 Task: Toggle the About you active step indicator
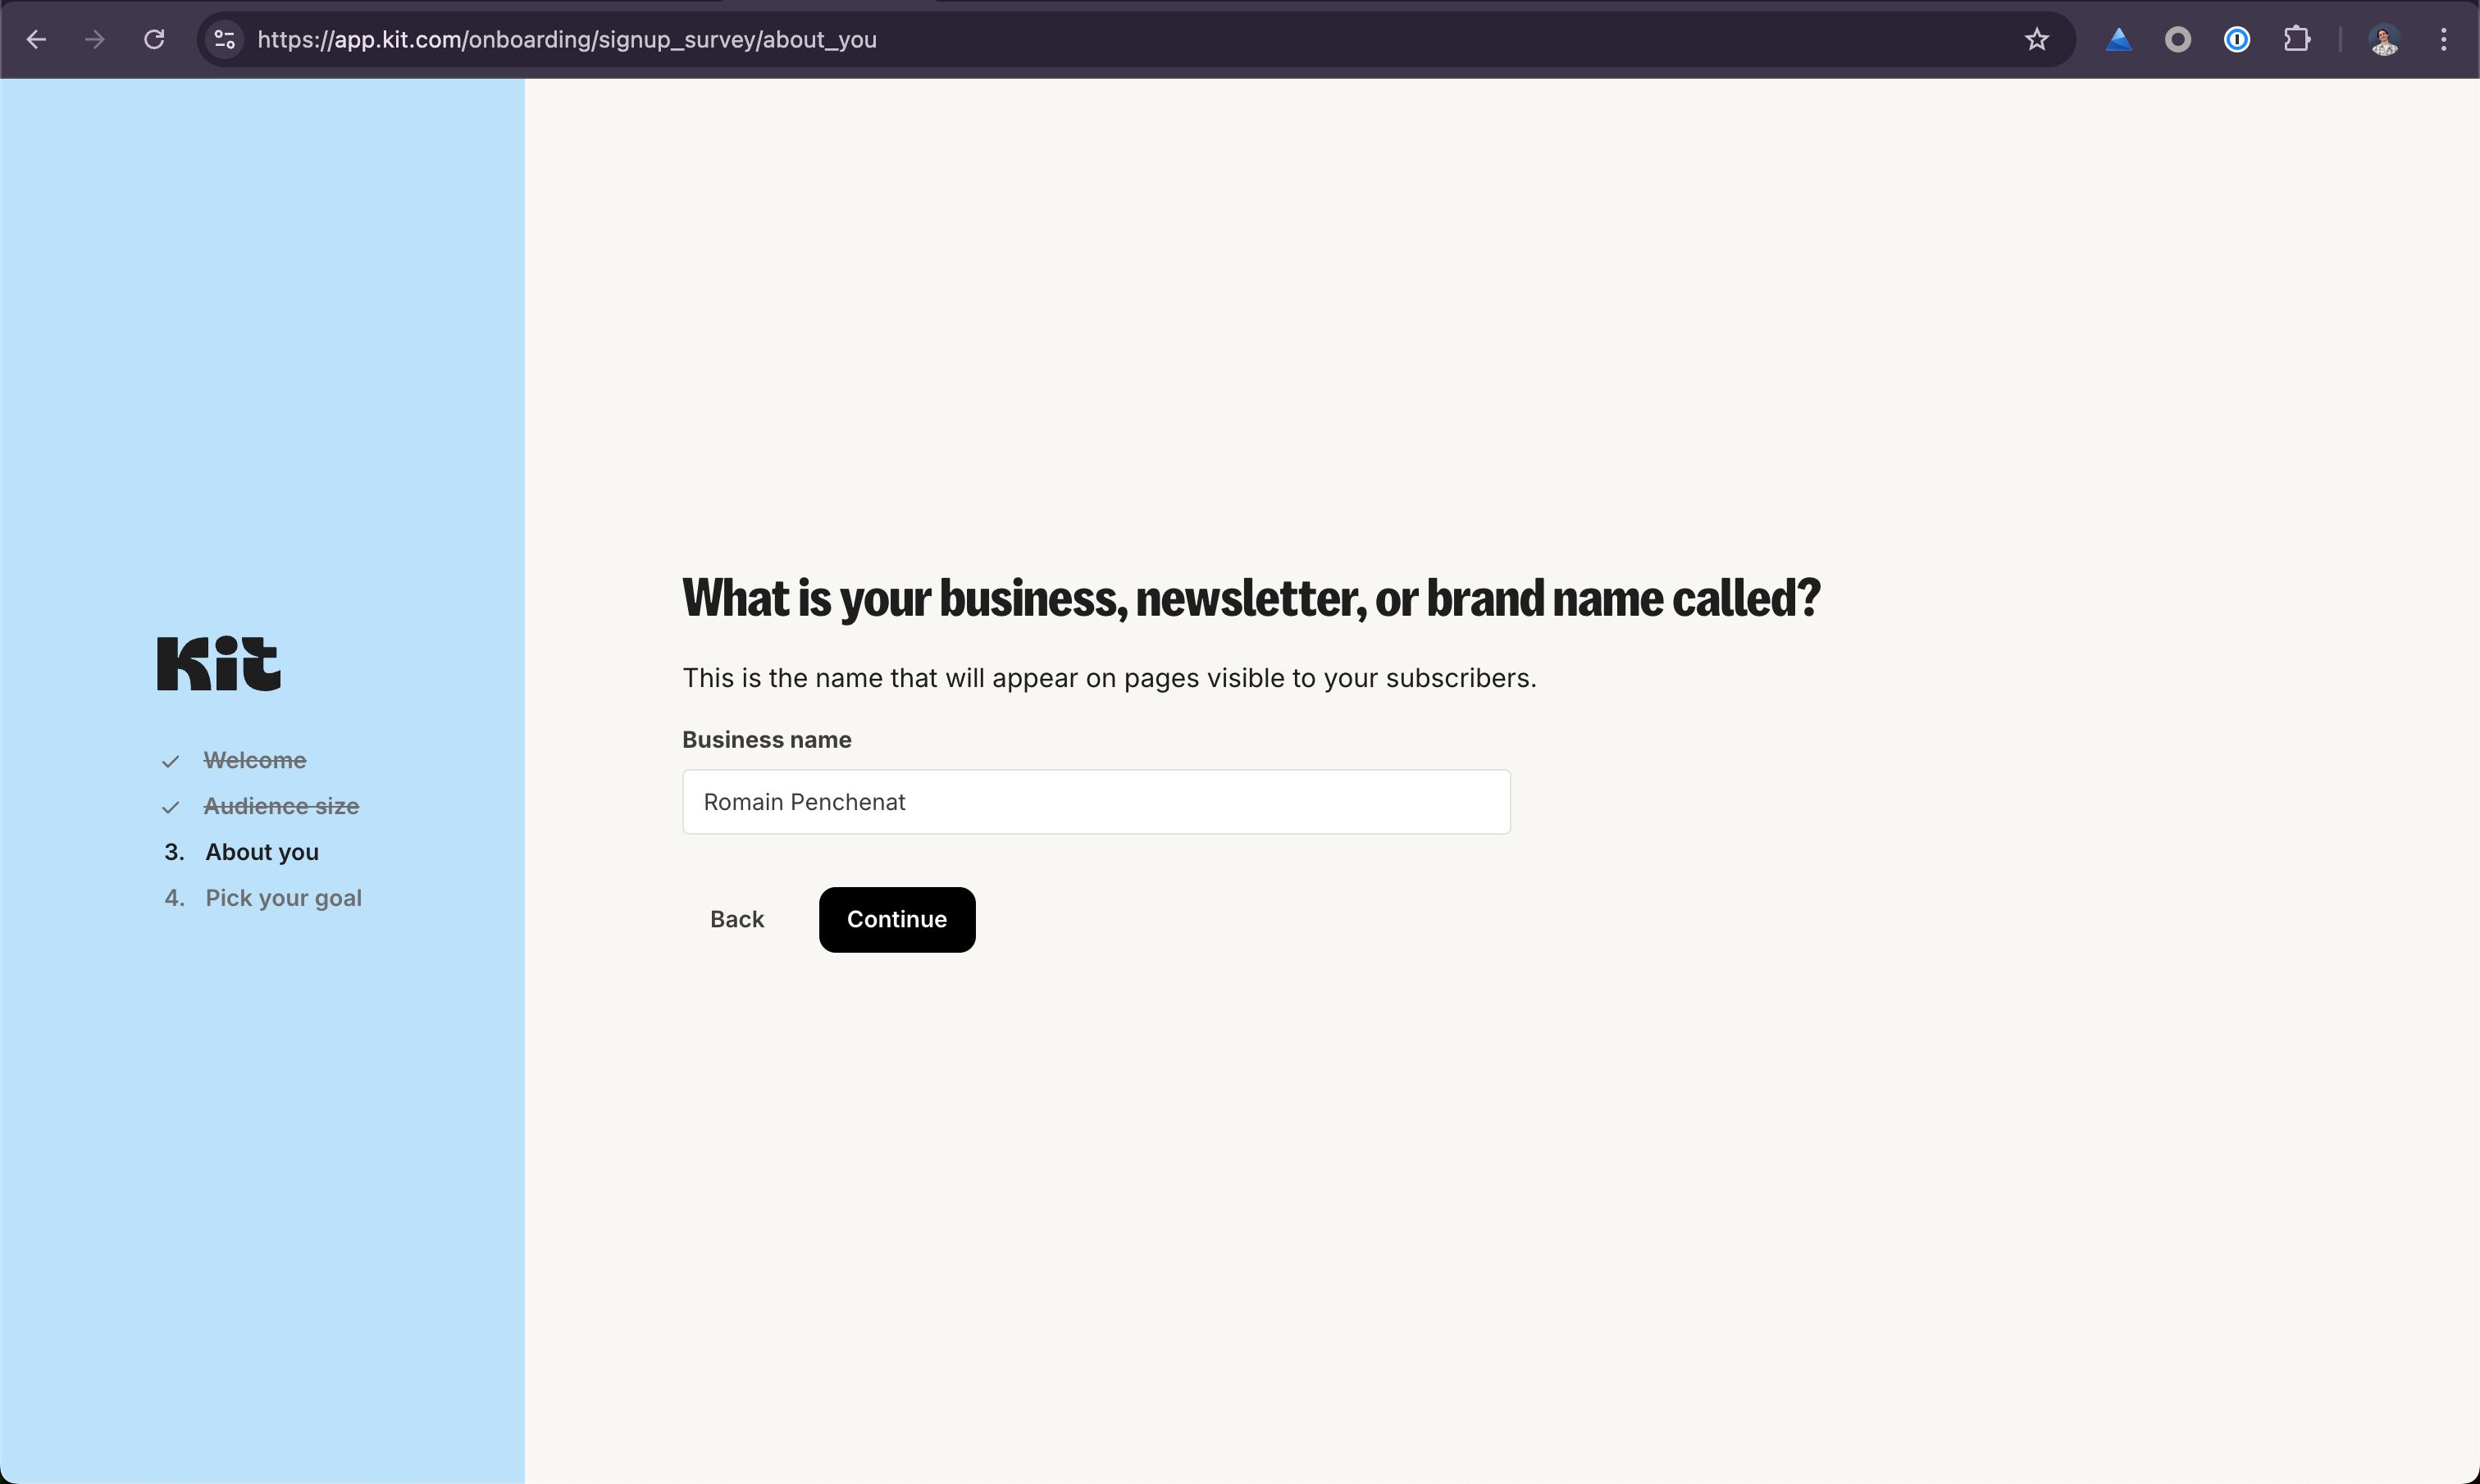click(262, 852)
